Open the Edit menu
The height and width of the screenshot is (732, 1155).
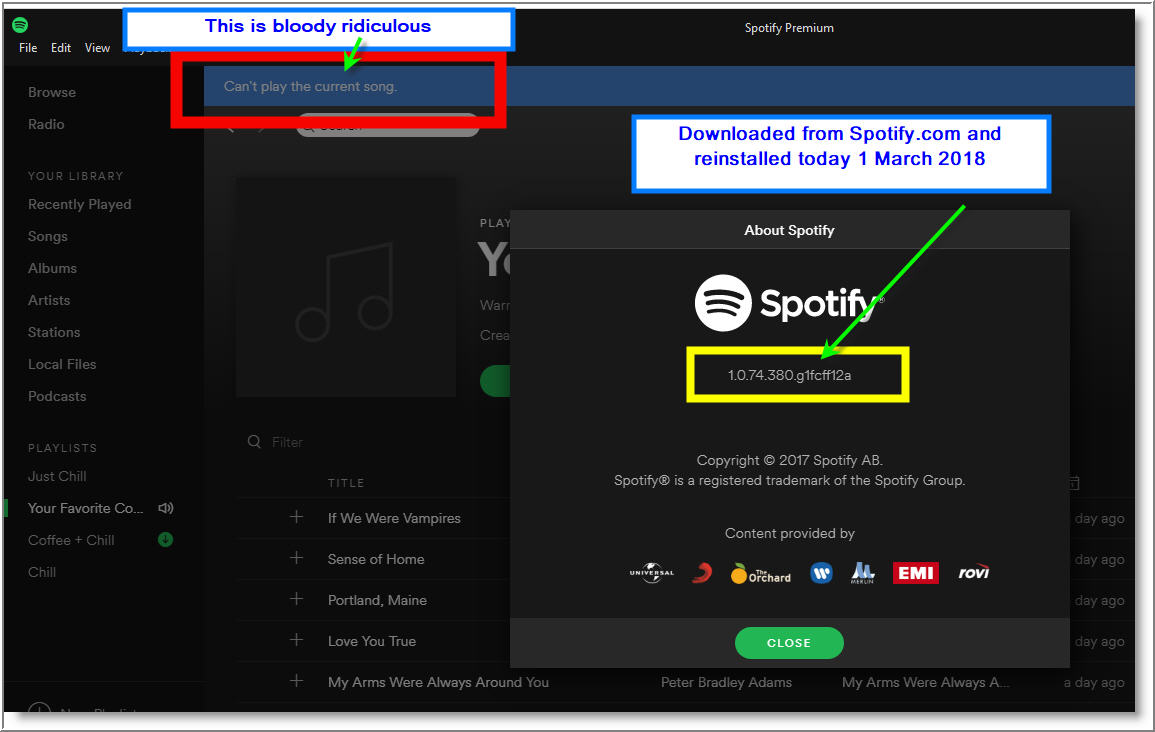61,48
